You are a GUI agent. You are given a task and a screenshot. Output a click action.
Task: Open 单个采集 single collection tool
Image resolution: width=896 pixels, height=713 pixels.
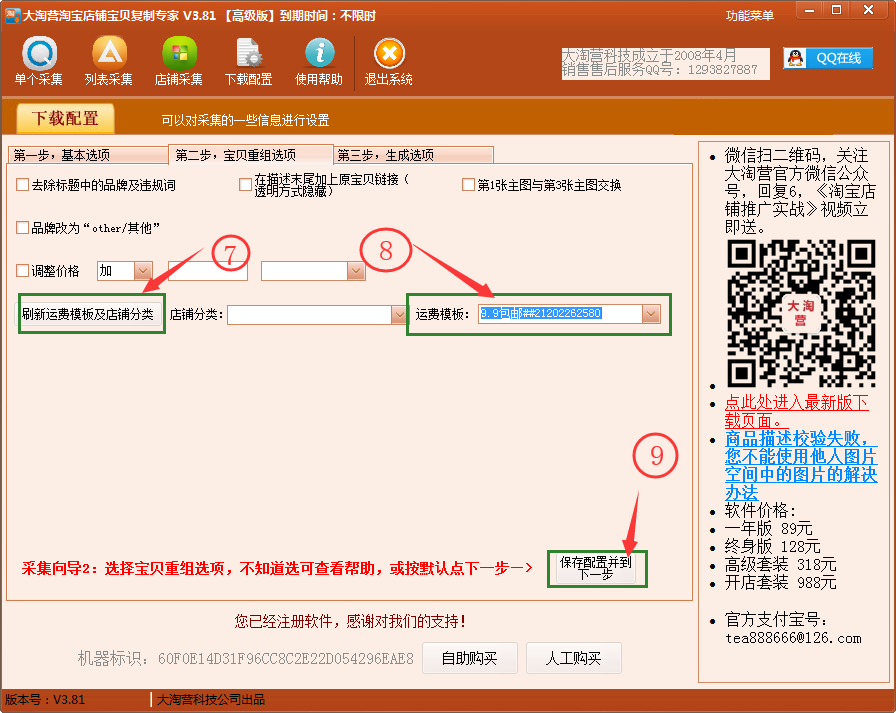click(x=39, y=61)
